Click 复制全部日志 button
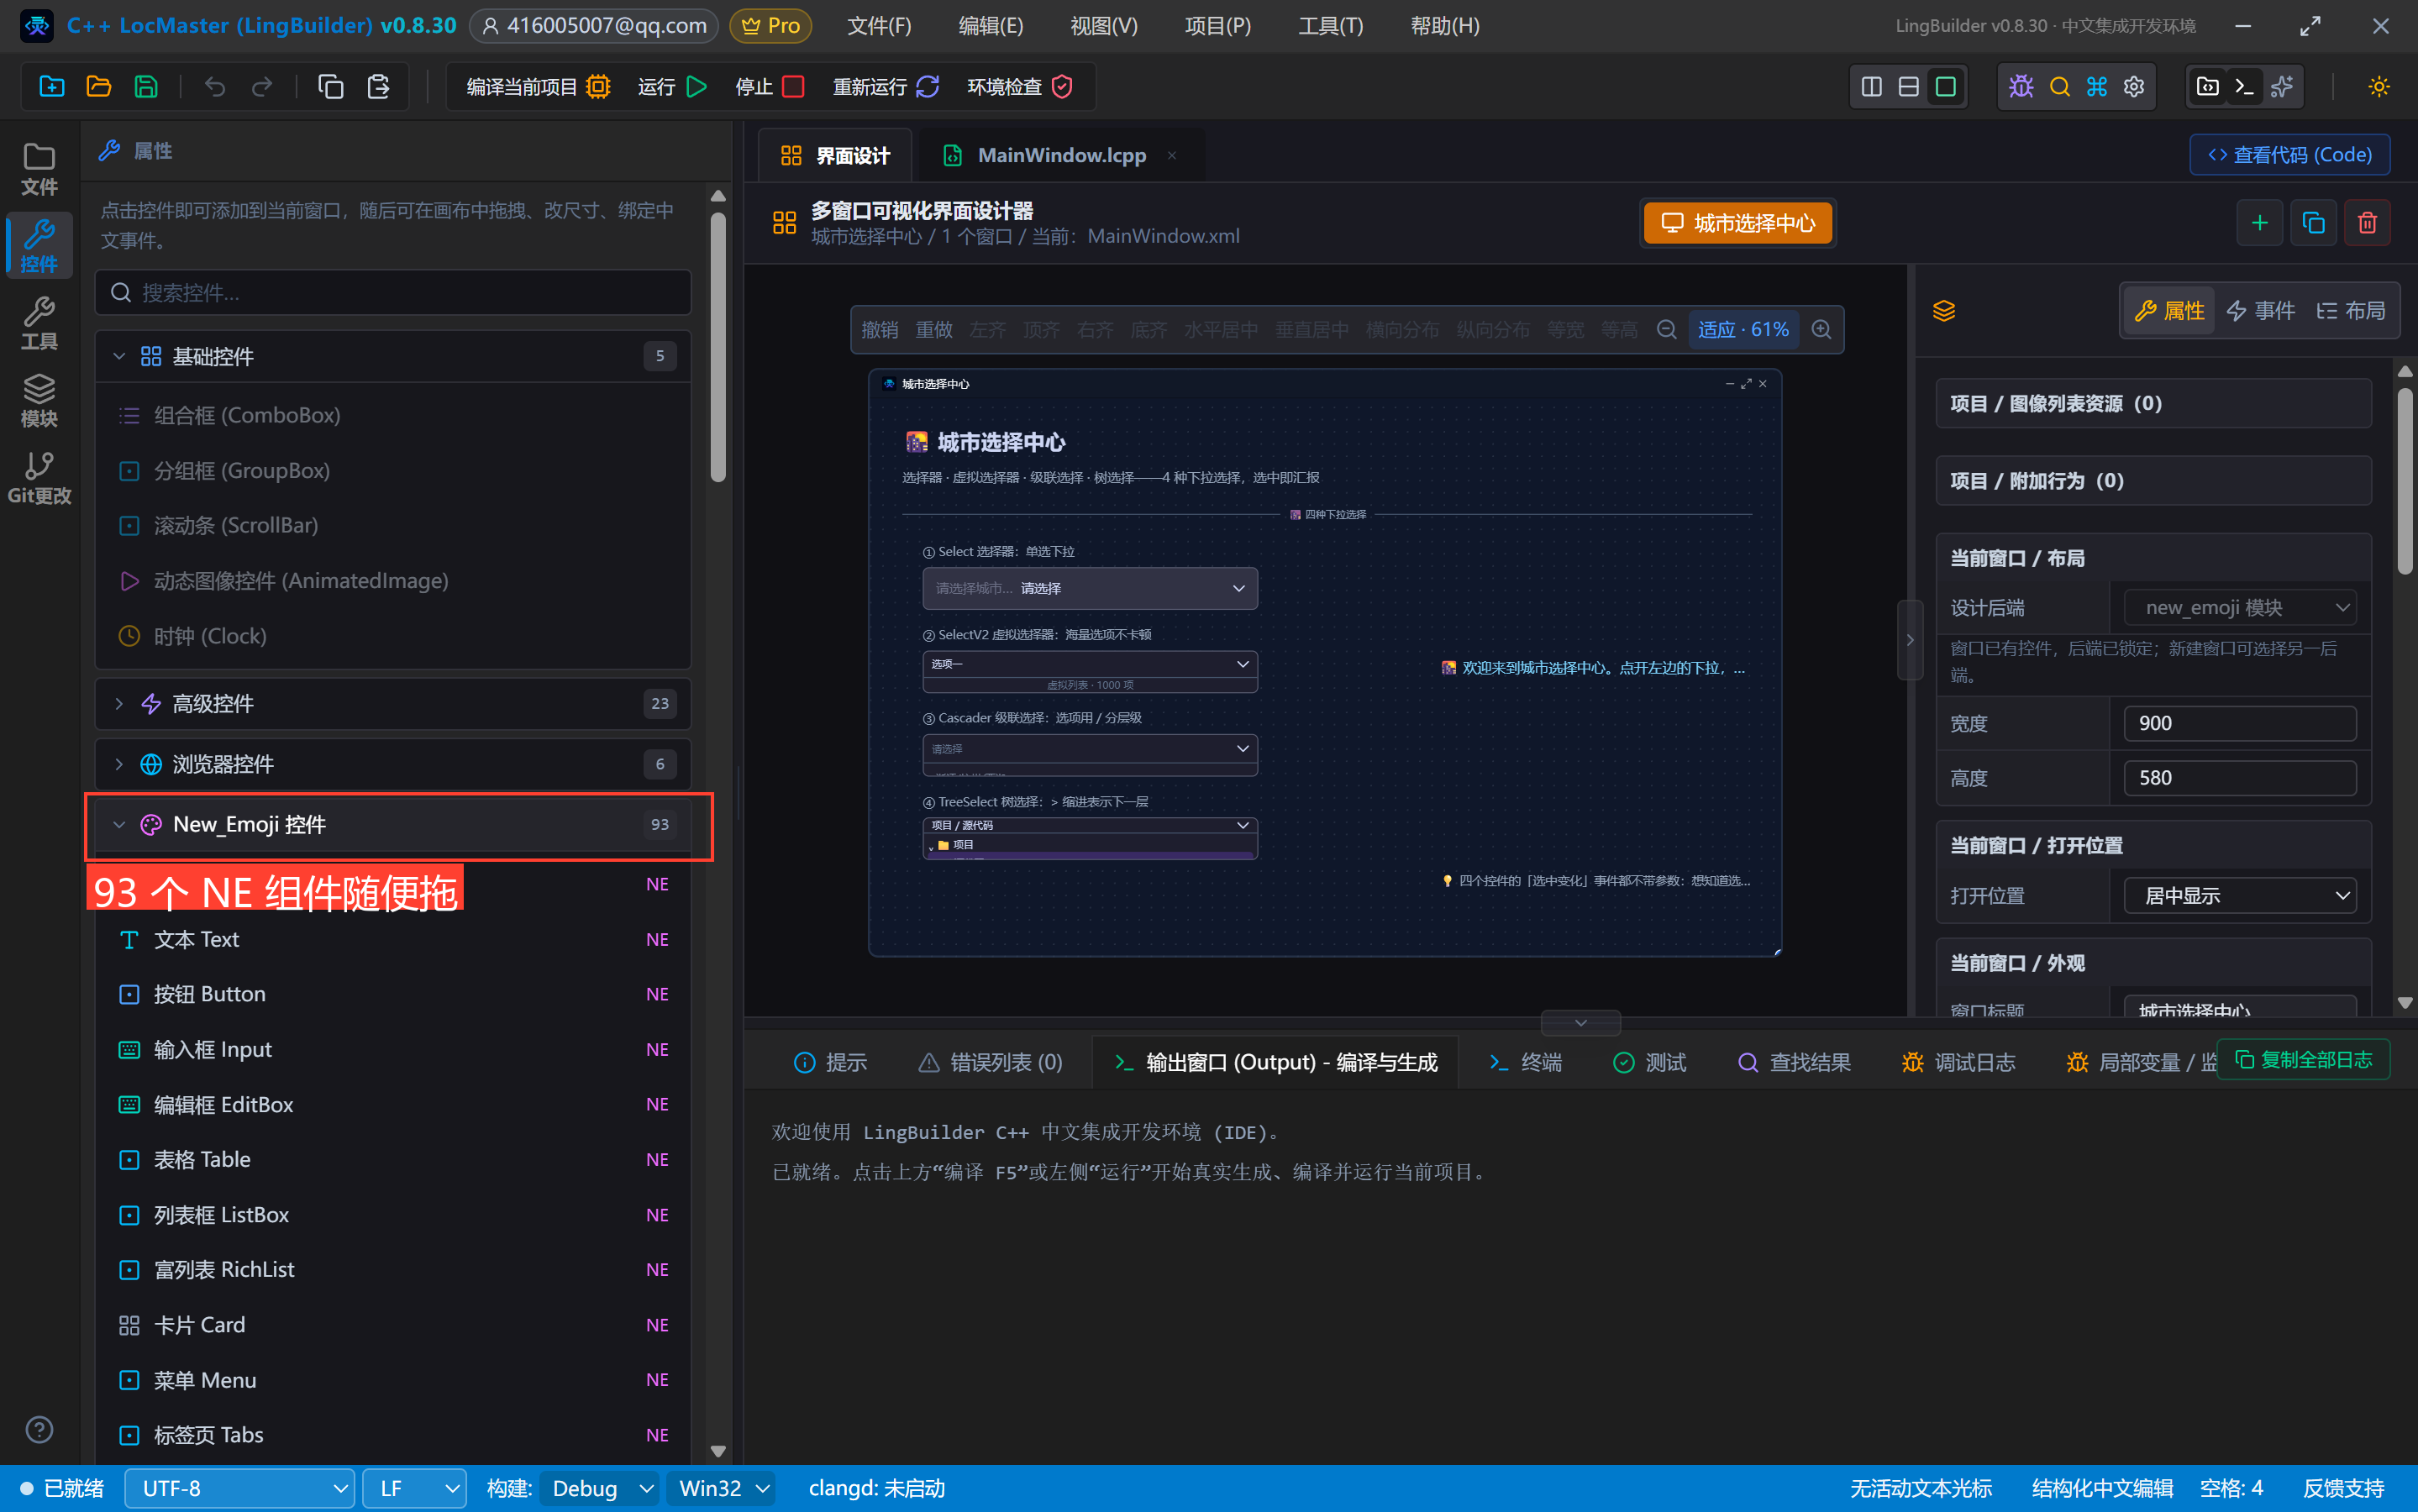 click(x=2303, y=1060)
